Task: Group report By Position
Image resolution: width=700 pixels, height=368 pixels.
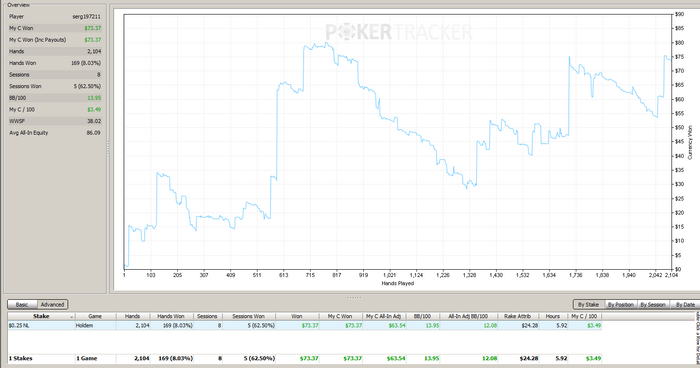Action: [x=621, y=305]
